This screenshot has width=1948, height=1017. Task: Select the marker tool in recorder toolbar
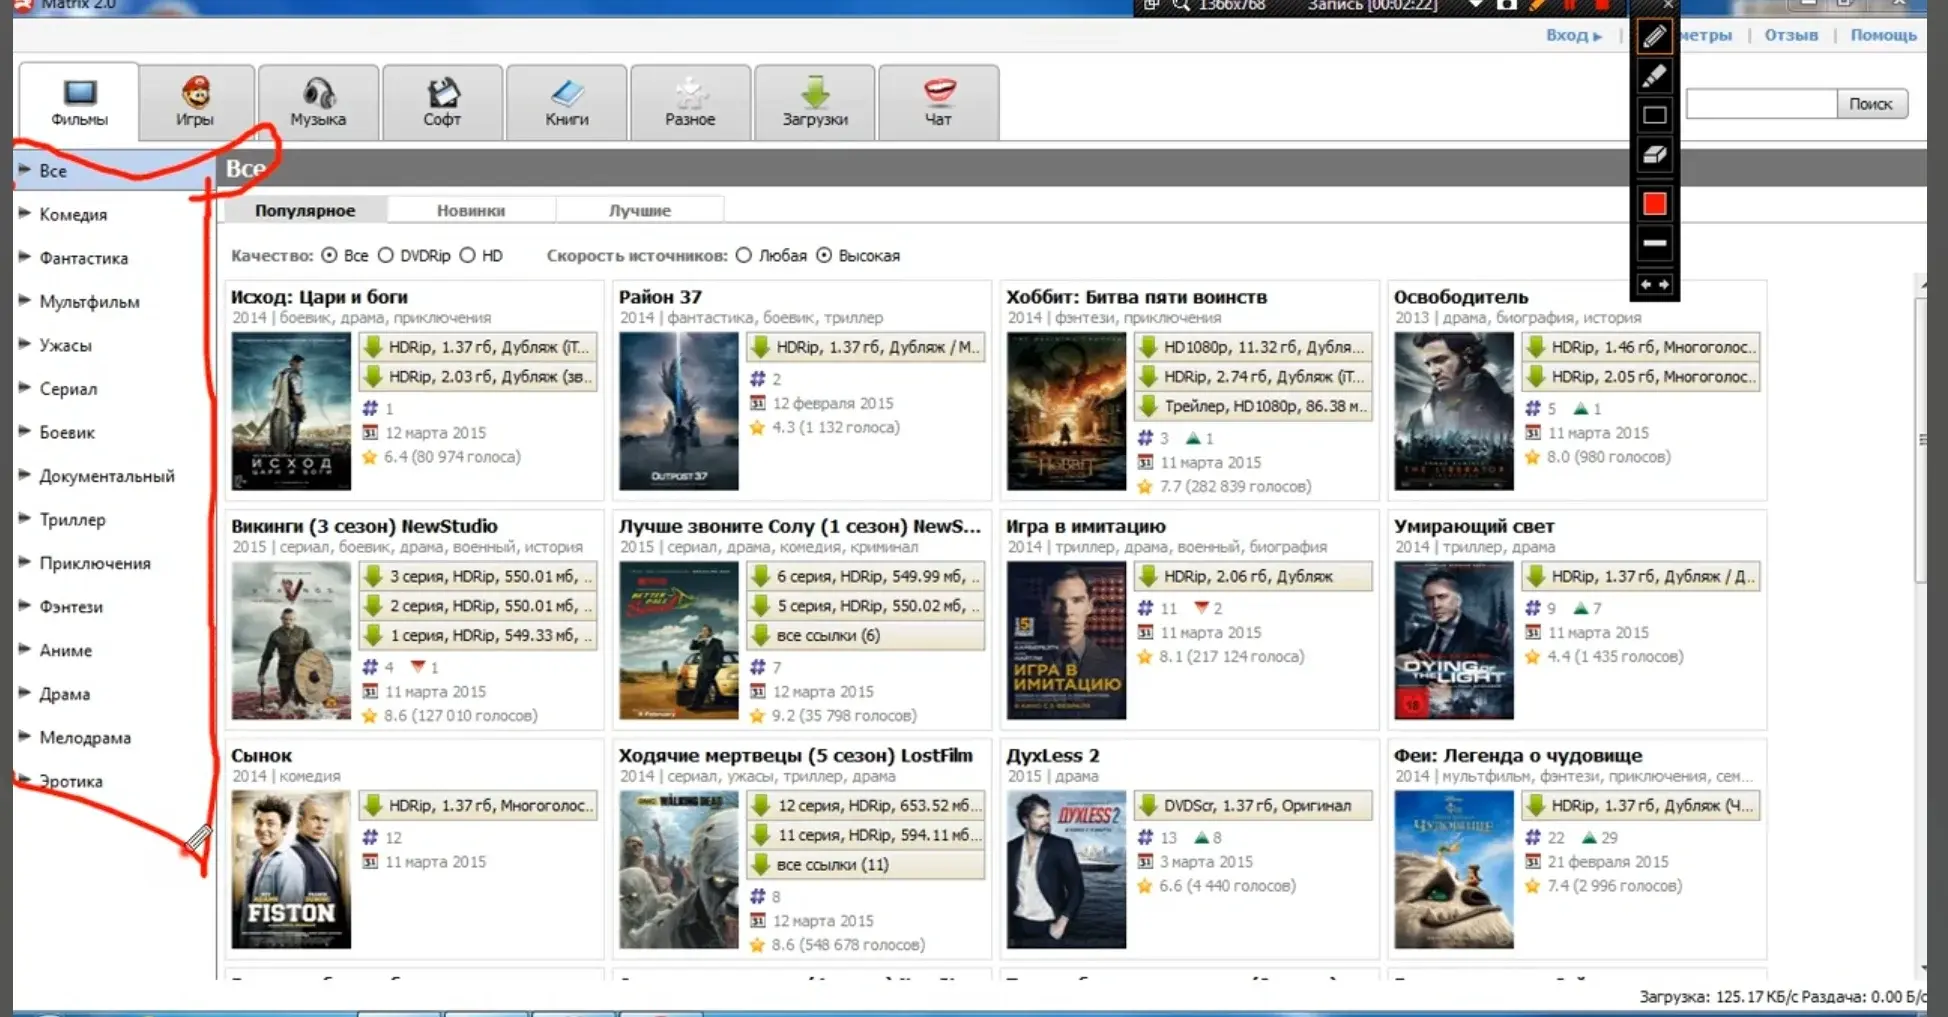[1655, 76]
